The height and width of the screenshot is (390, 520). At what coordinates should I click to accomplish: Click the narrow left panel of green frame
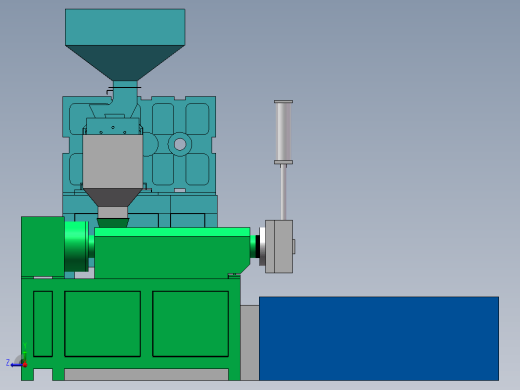[43, 324]
